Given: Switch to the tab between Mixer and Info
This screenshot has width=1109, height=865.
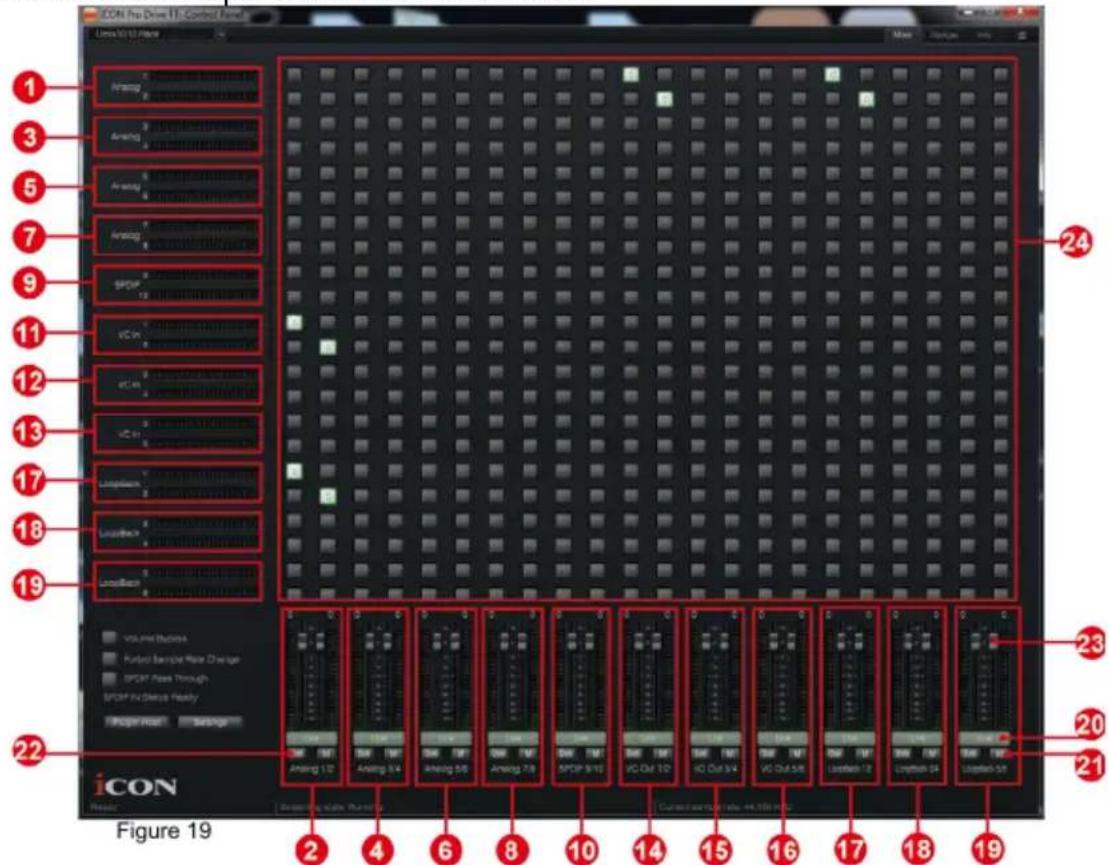Looking at the screenshot, I should [x=943, y=35].
